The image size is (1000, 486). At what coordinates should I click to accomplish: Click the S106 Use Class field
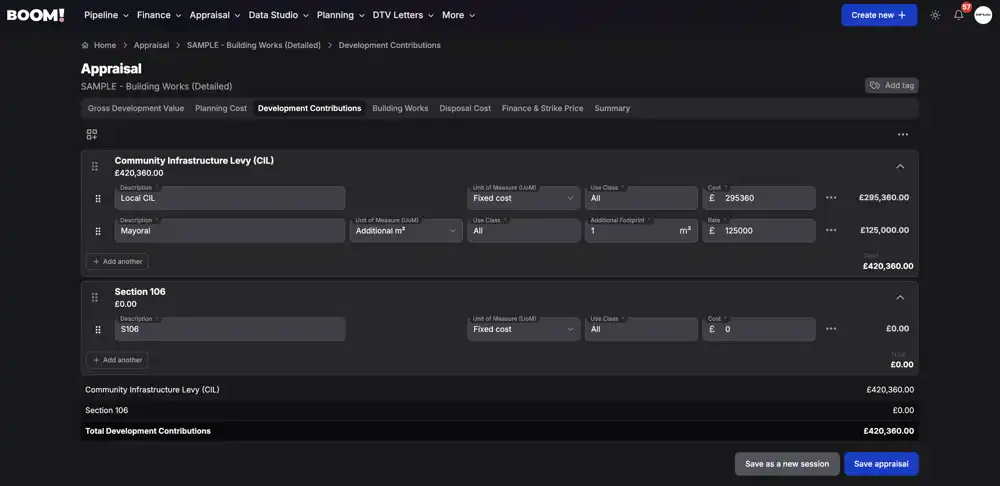coord(641,329)
